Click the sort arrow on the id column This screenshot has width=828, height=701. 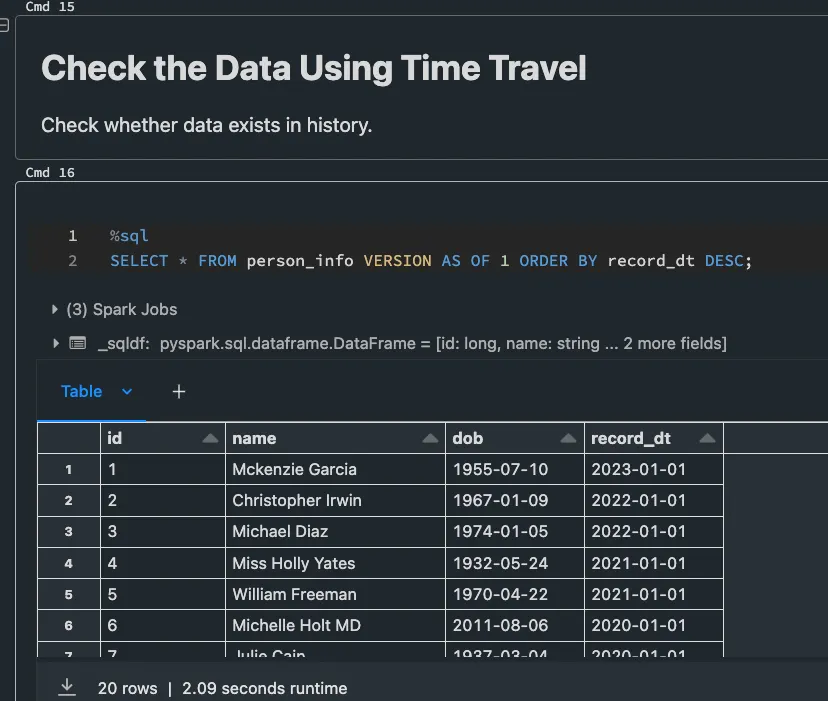click(209, 437)
